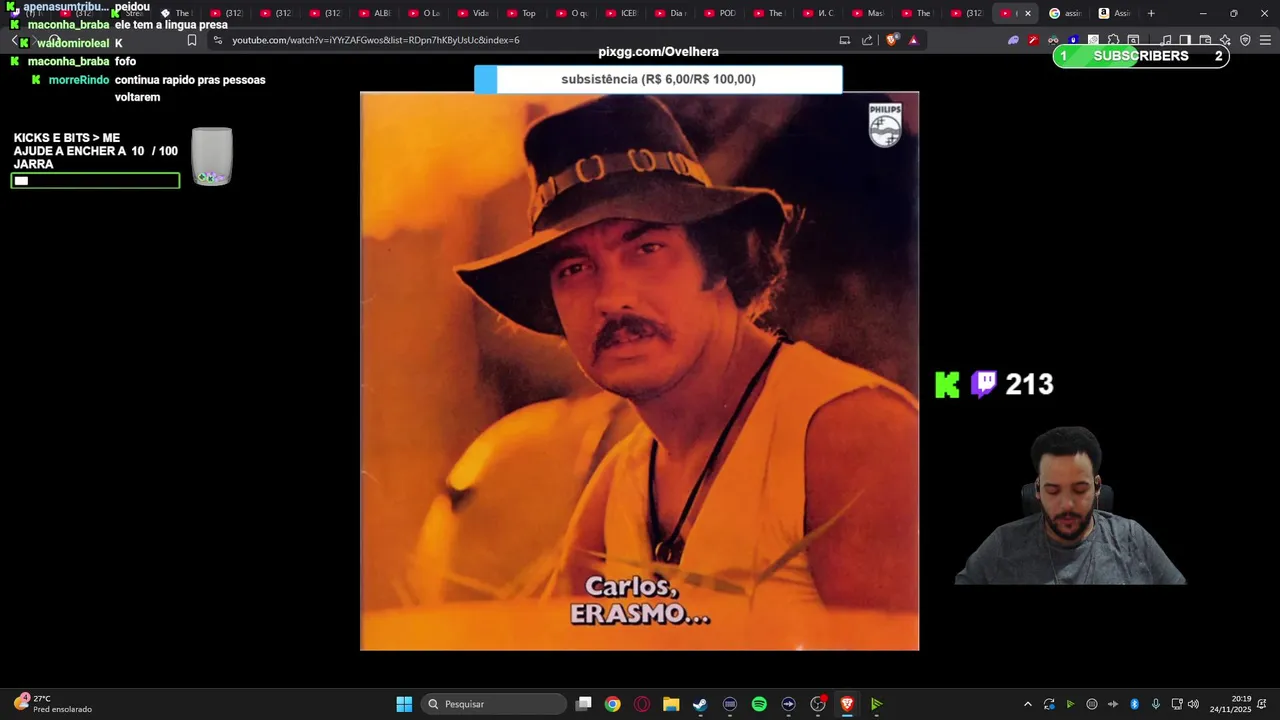Open OBS Studio from taskbar
The height and width of the screenshot is (720, 1280).
coord(818,704)
